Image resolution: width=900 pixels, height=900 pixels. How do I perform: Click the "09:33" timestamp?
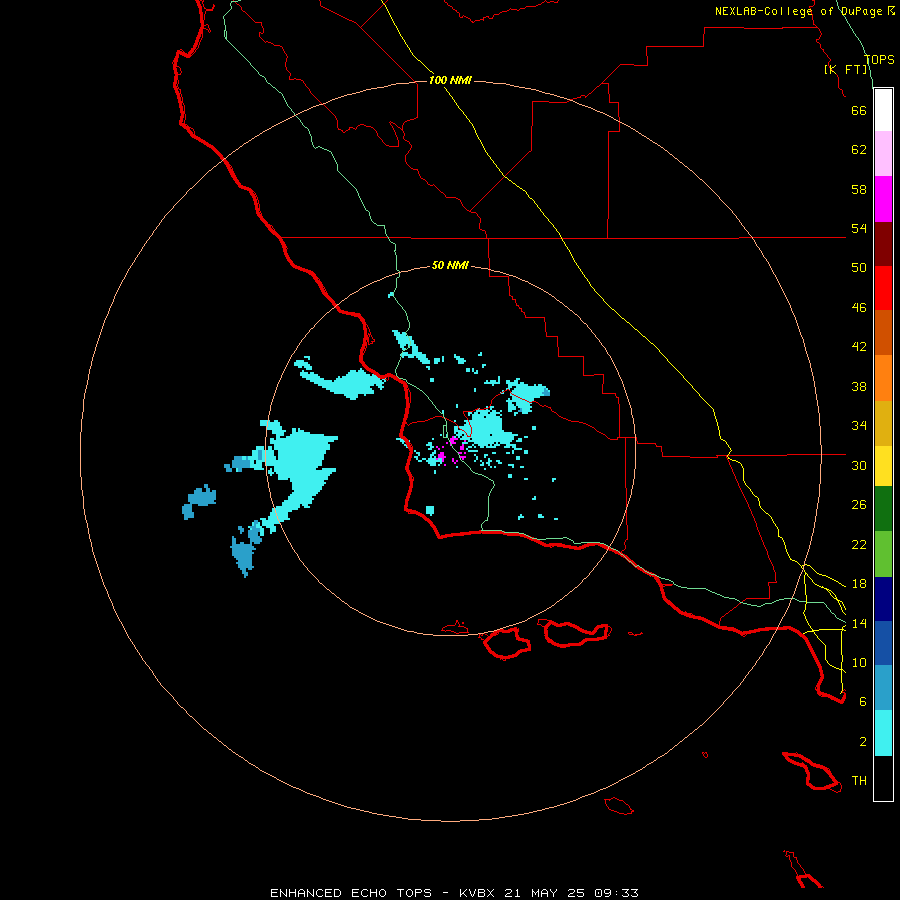coord(618,893)
